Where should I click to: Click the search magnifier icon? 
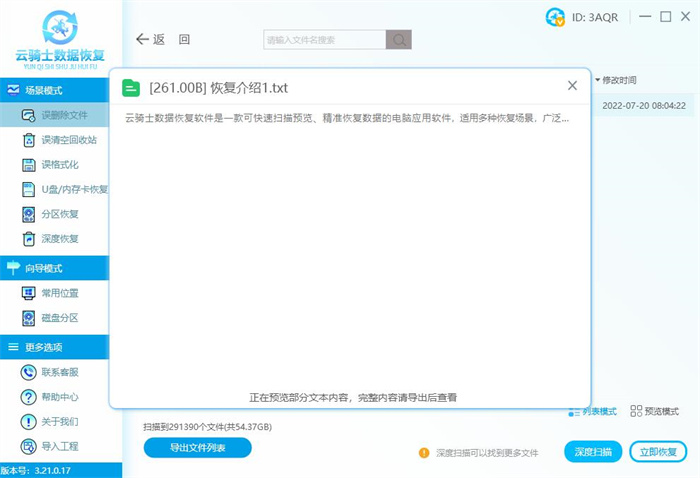pyautogui.click(x=400, y=40)
